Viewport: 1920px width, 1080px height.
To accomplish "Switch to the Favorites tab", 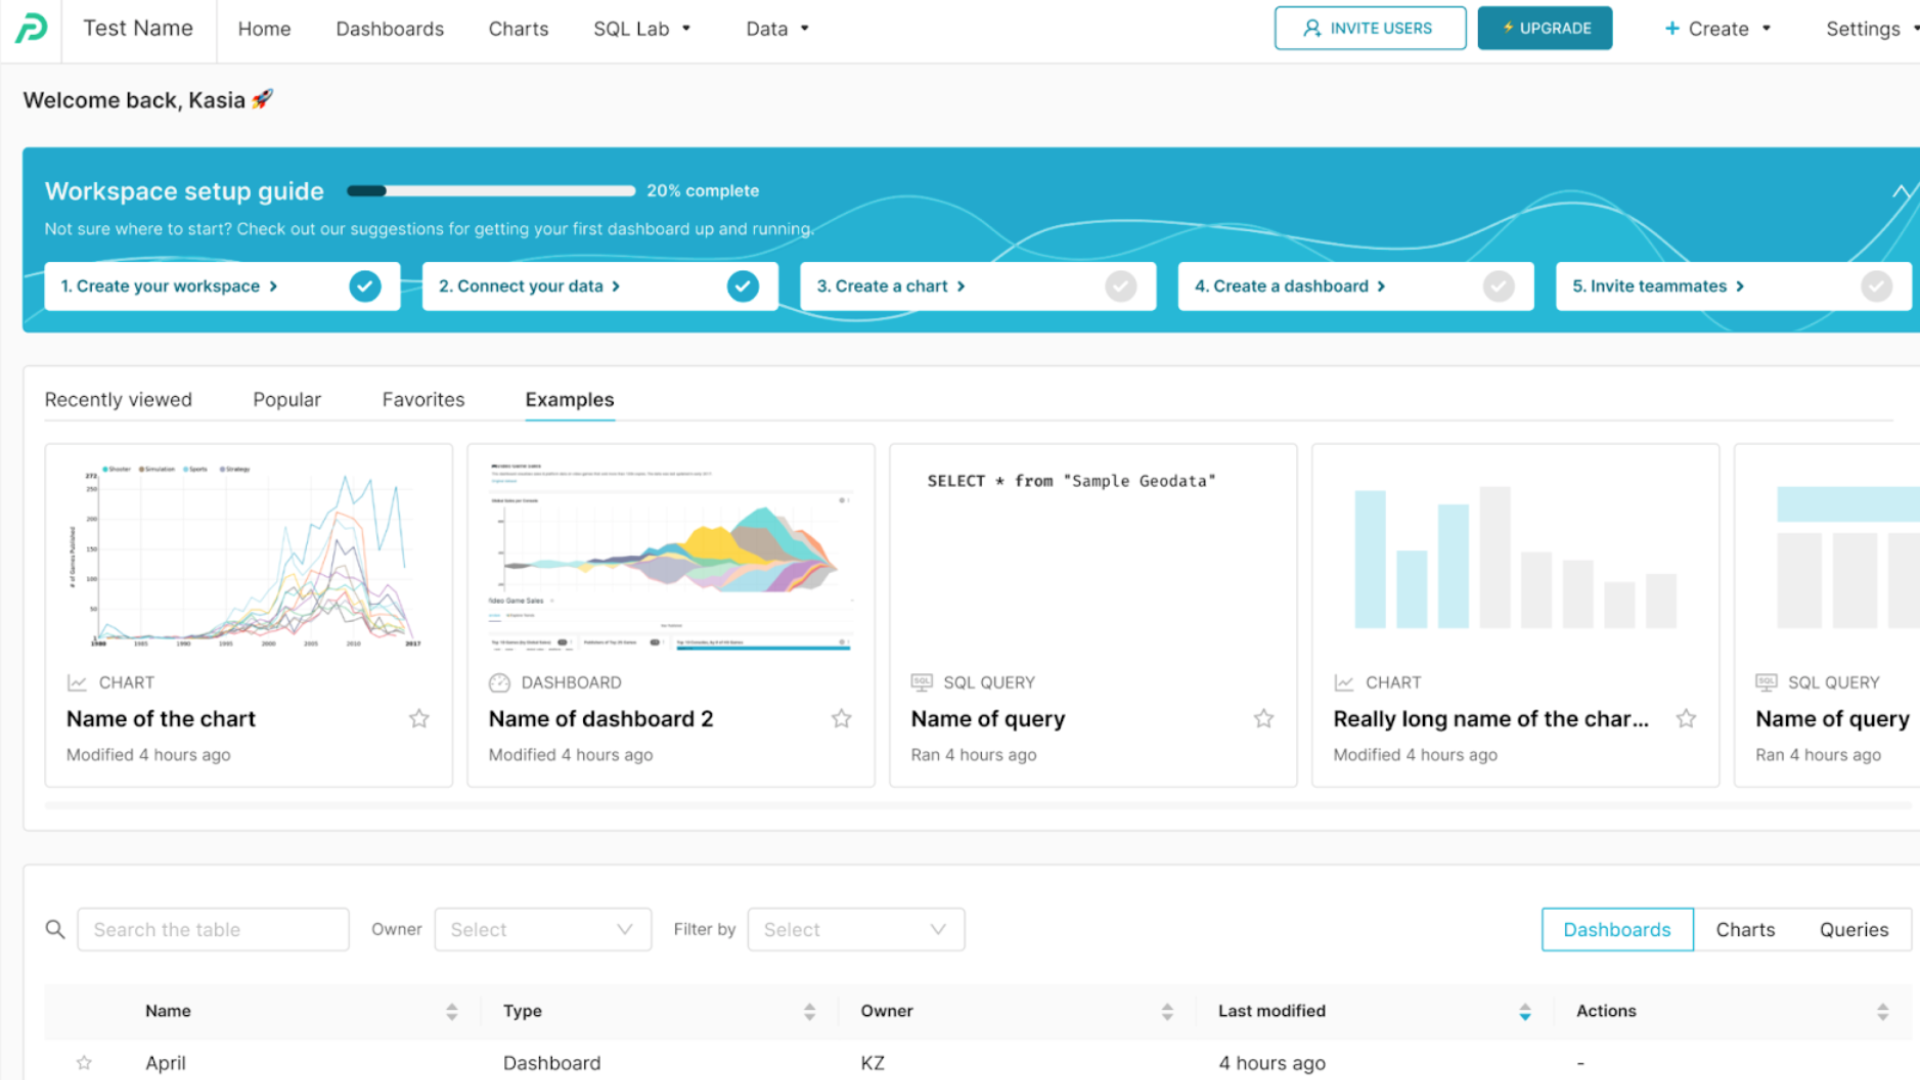I will [423, 399].
